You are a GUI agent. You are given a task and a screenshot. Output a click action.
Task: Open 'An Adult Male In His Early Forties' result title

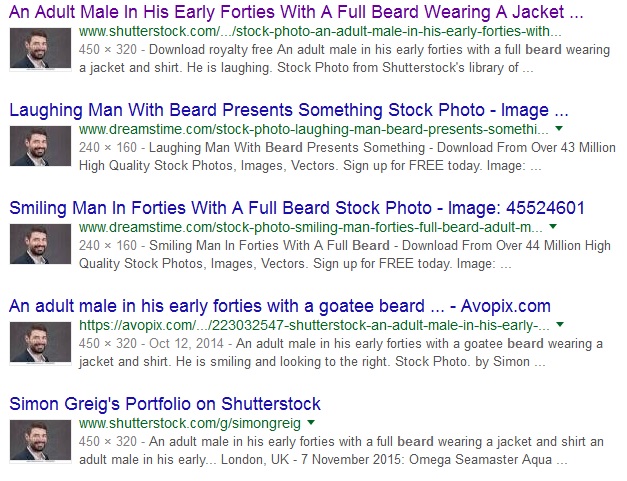(x=296, y=12)
